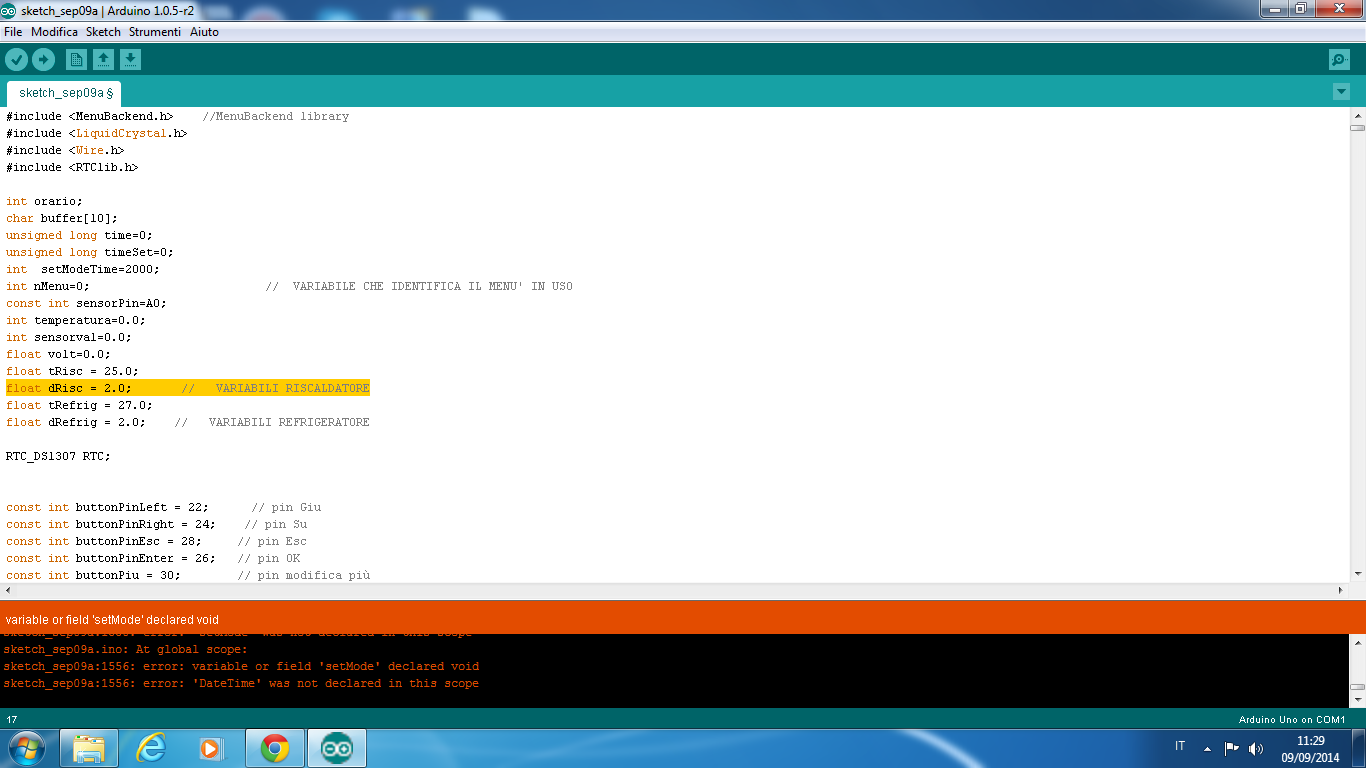This screenshot has width=1366, height=768.
Task: Save the sketch with Save icon
Action: [131, 60]
